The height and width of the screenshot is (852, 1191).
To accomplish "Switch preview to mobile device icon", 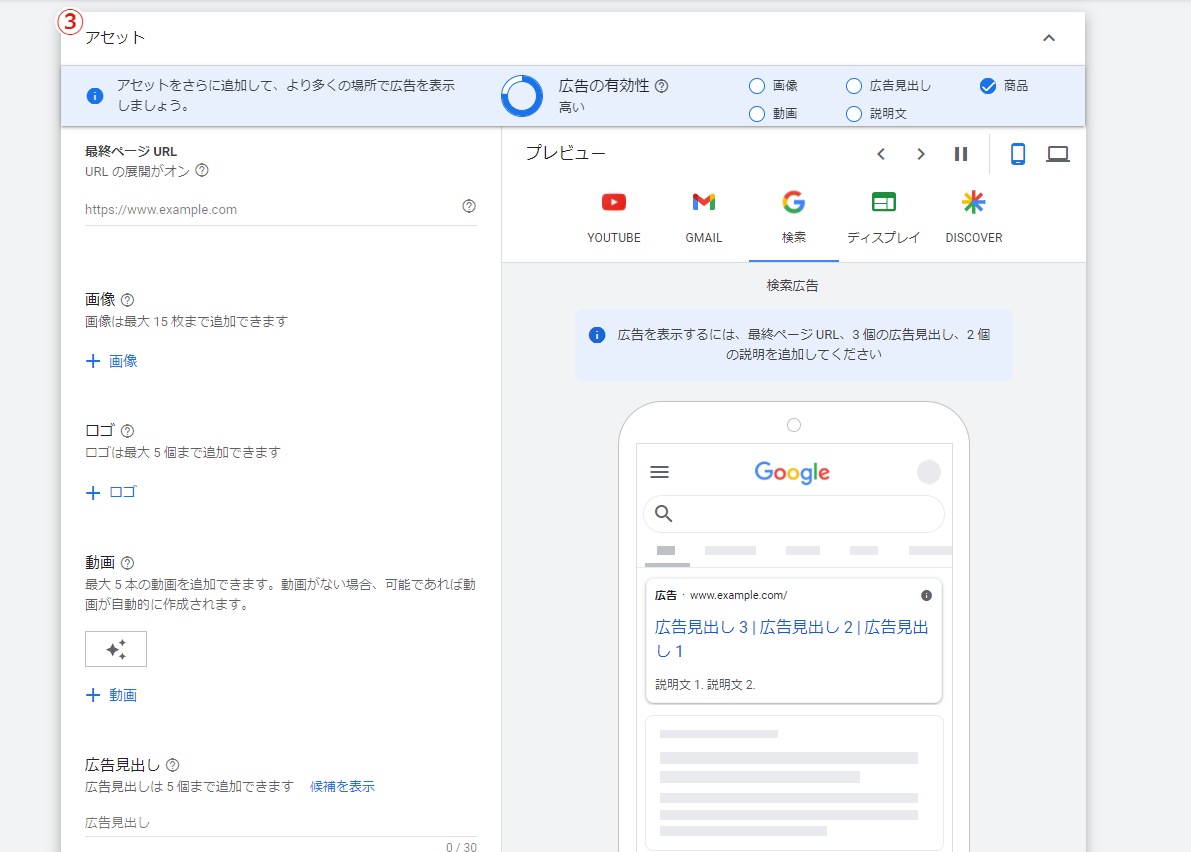I will (1018, 154).
